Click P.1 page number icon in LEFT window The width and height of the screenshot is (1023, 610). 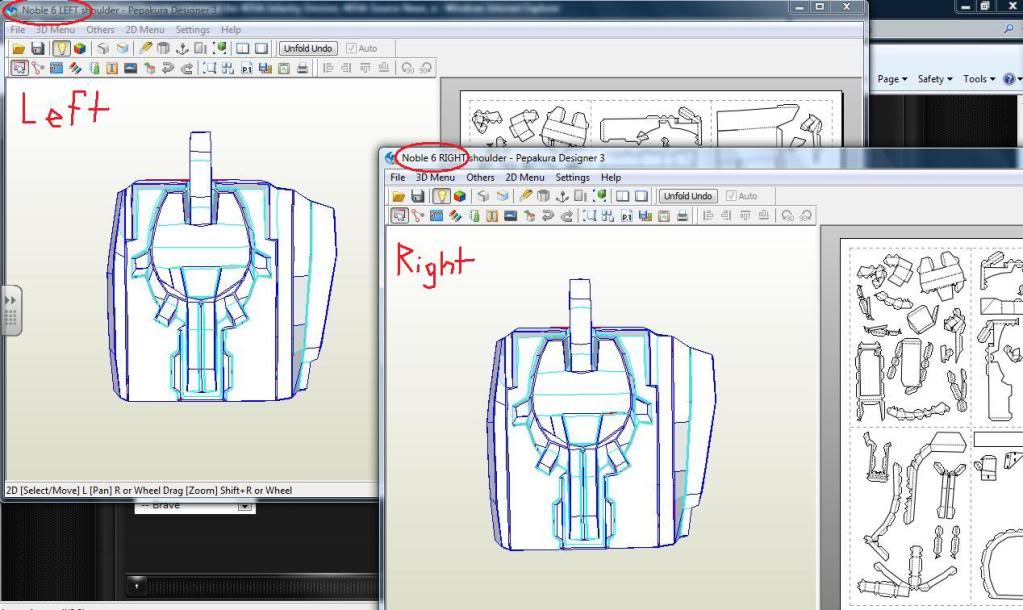tap(247, 68)
